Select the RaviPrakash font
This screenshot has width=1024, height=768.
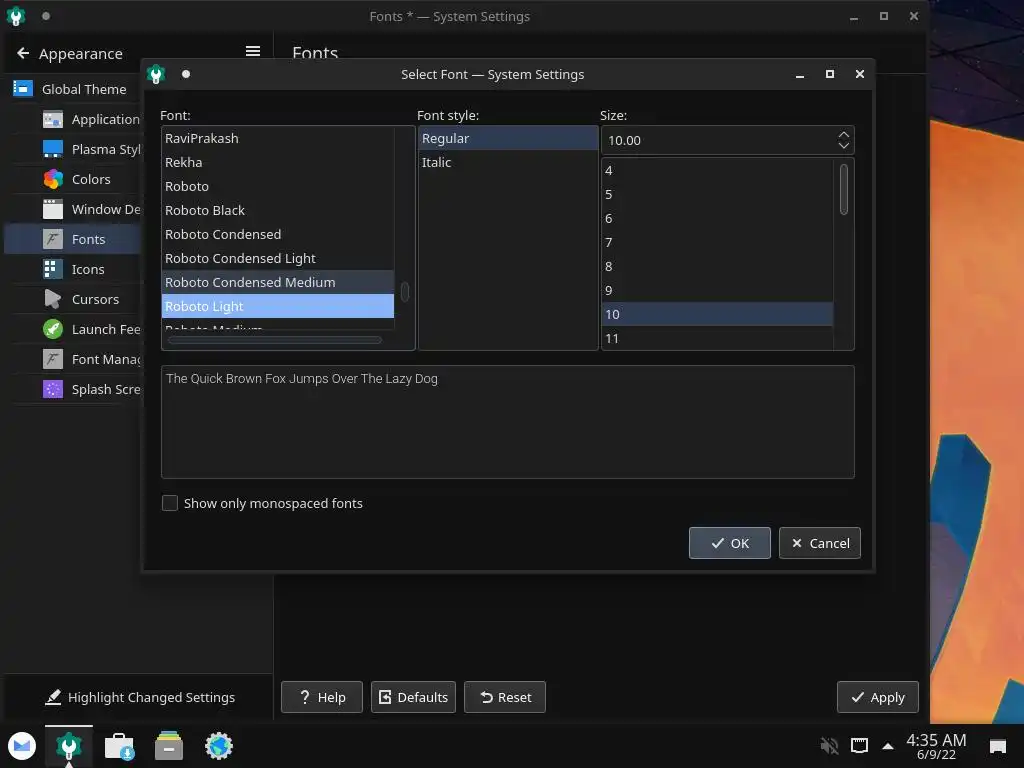pos(278,138)
